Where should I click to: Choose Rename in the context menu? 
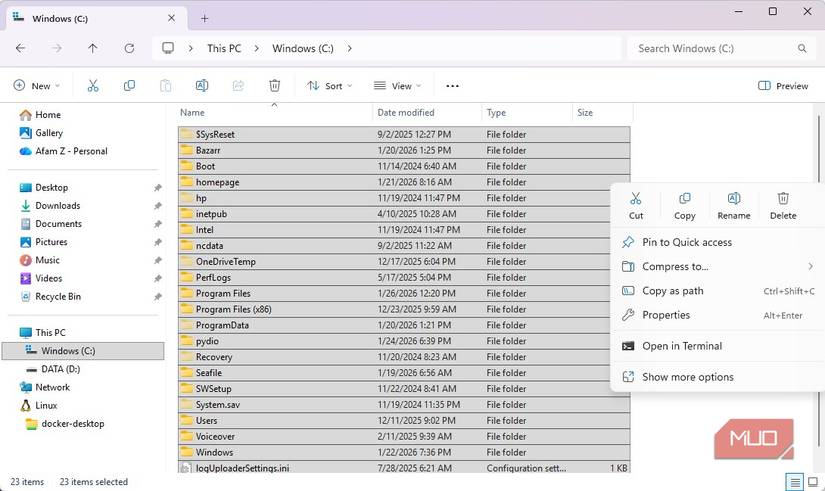(x=733, y=206)
